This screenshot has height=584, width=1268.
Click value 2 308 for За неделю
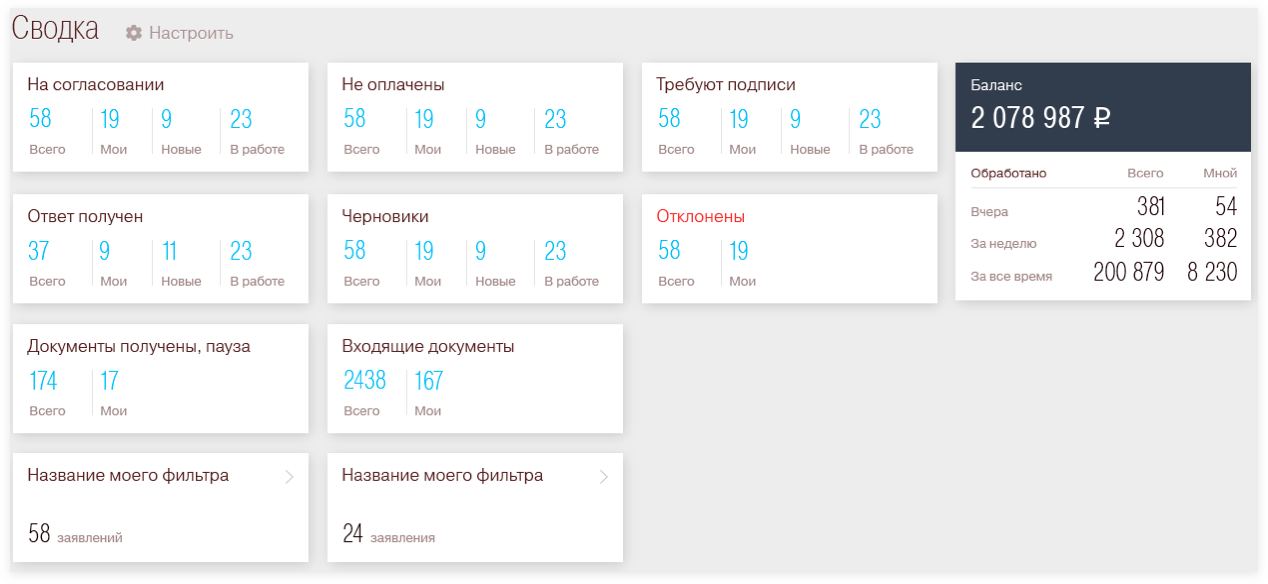(1140, 239)
